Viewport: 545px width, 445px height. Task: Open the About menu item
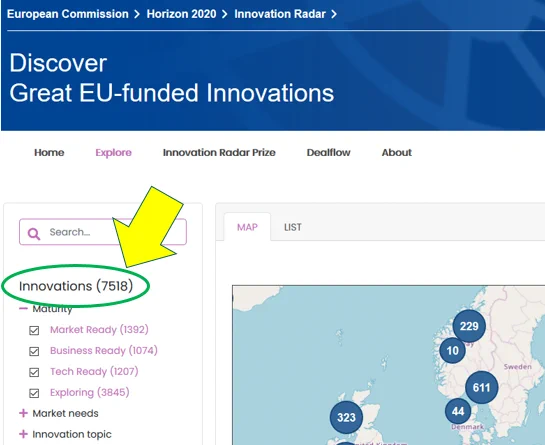click(x=397, y=152)
